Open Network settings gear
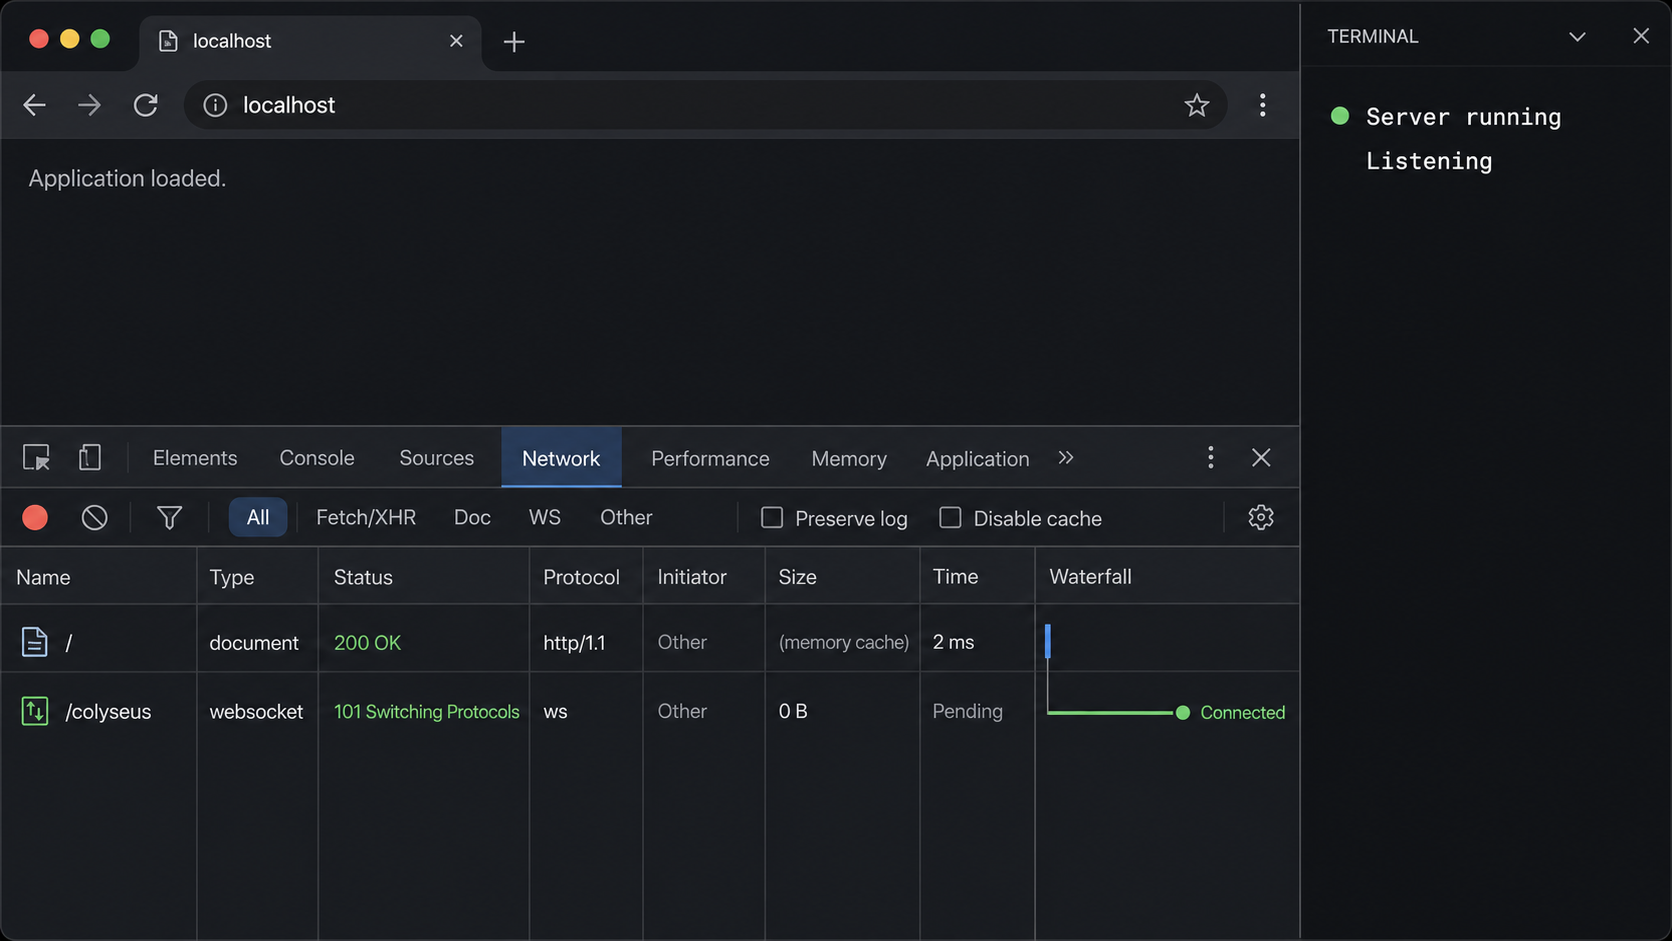This screenshot has width=1672, height=941. 1261,517
